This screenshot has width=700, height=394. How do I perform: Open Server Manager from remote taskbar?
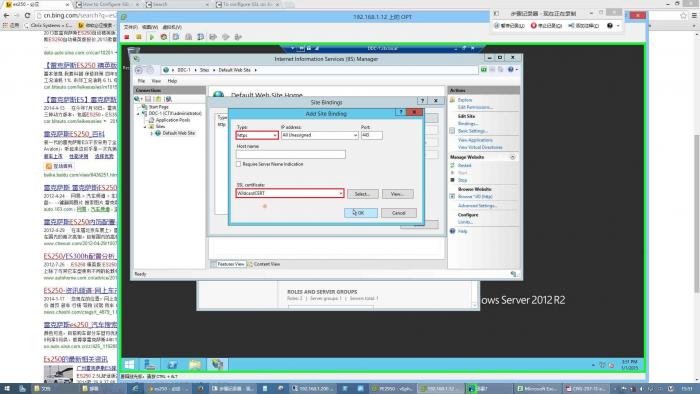click(x=150, y=365)
